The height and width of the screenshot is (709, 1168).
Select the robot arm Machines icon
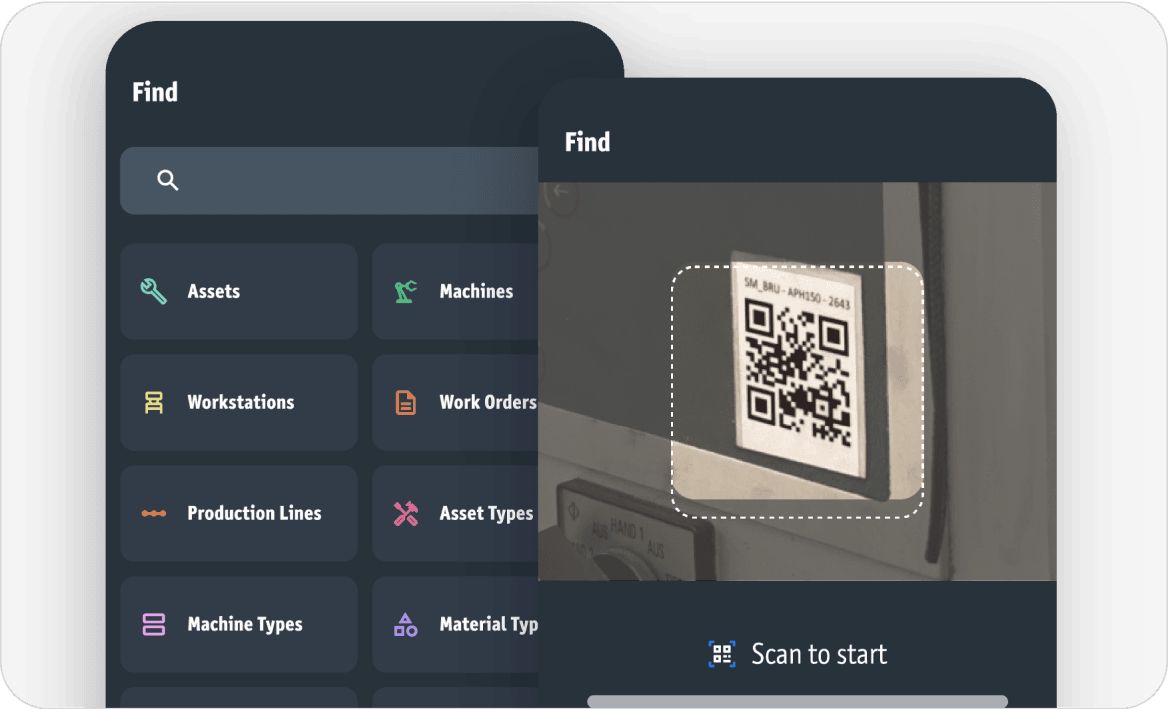pyautogui.click(x=406, y=291)
